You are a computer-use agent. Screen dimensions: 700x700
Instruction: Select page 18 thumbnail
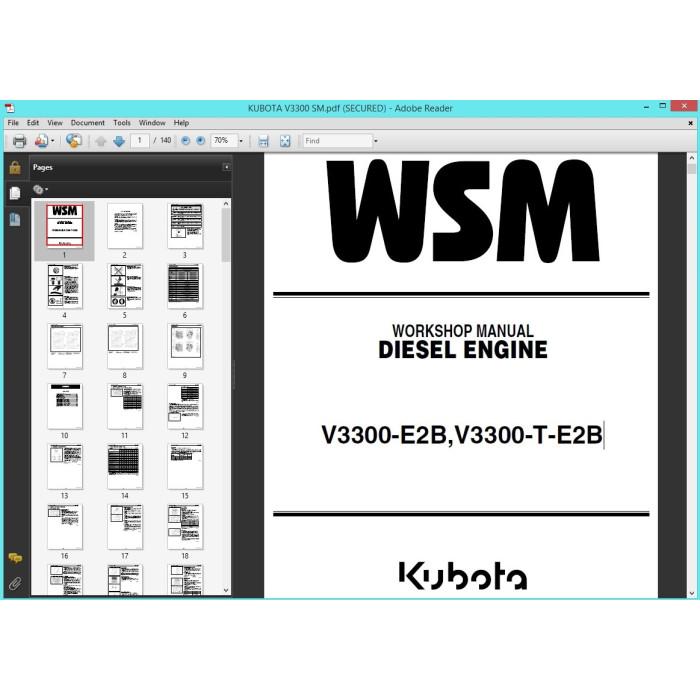click(185, 527)
